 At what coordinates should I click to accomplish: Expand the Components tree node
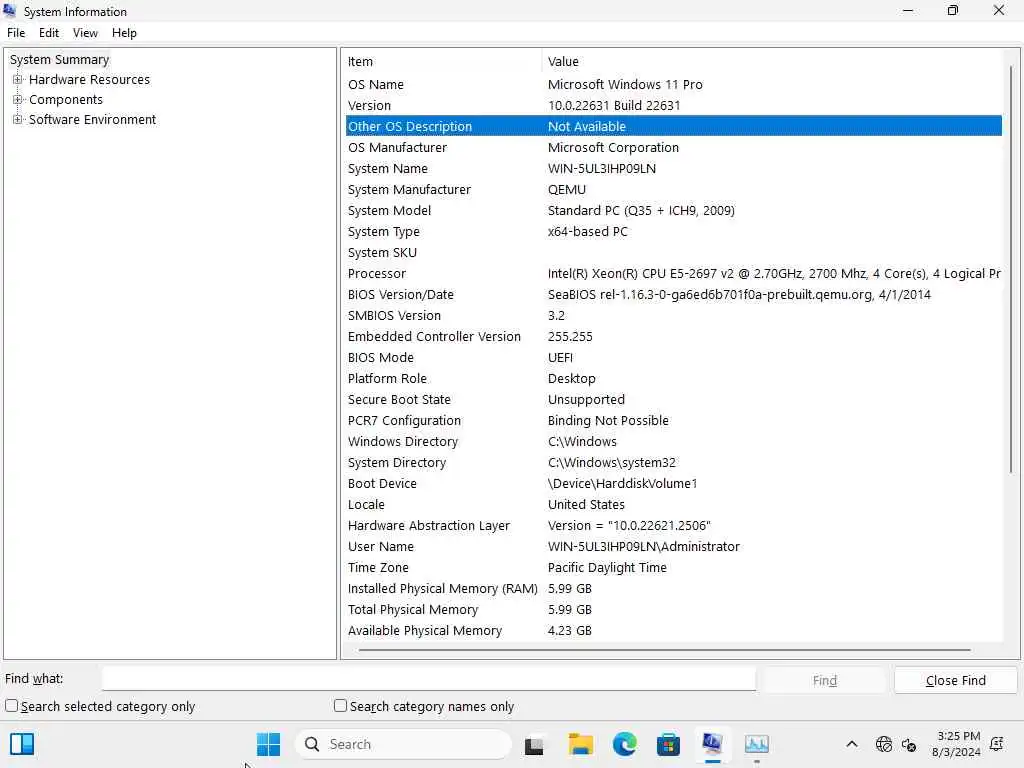point(18,99)
